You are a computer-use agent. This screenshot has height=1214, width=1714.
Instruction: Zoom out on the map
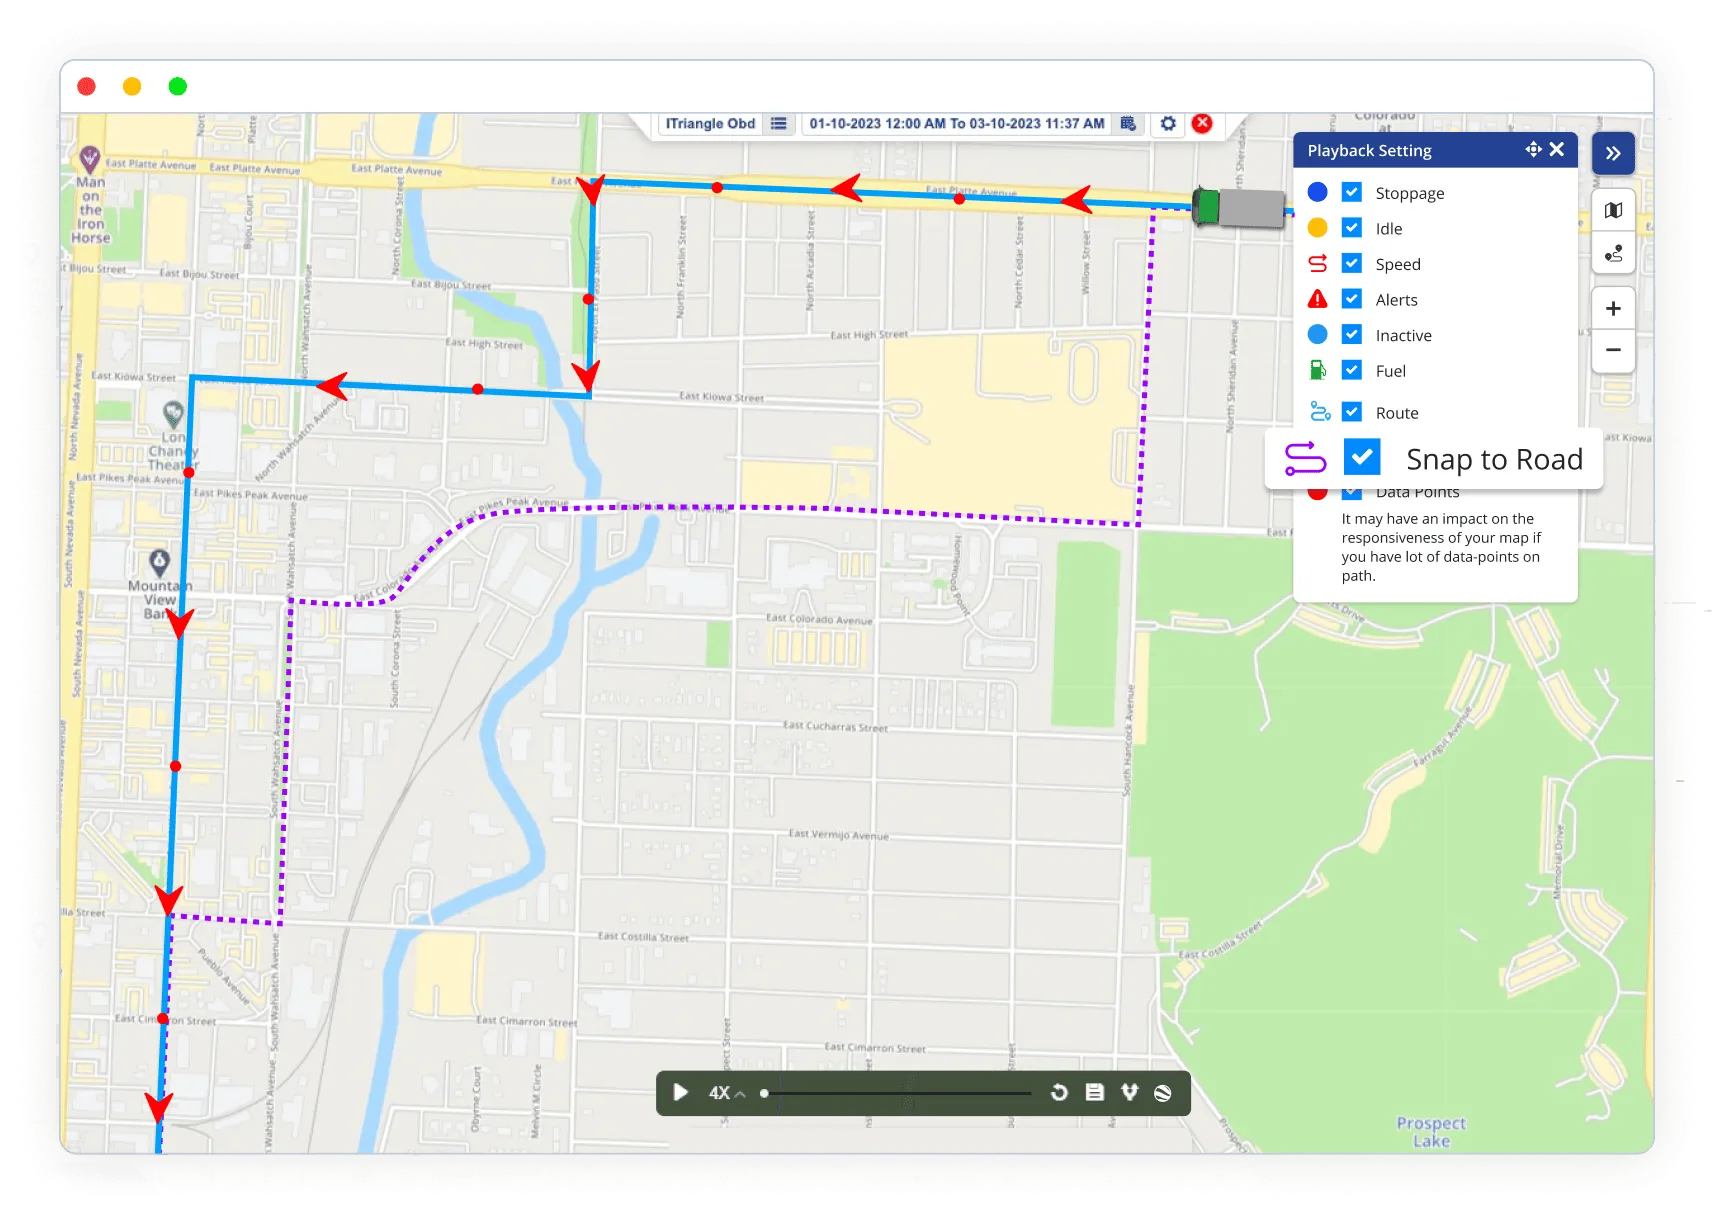(x=1613, y=350)
